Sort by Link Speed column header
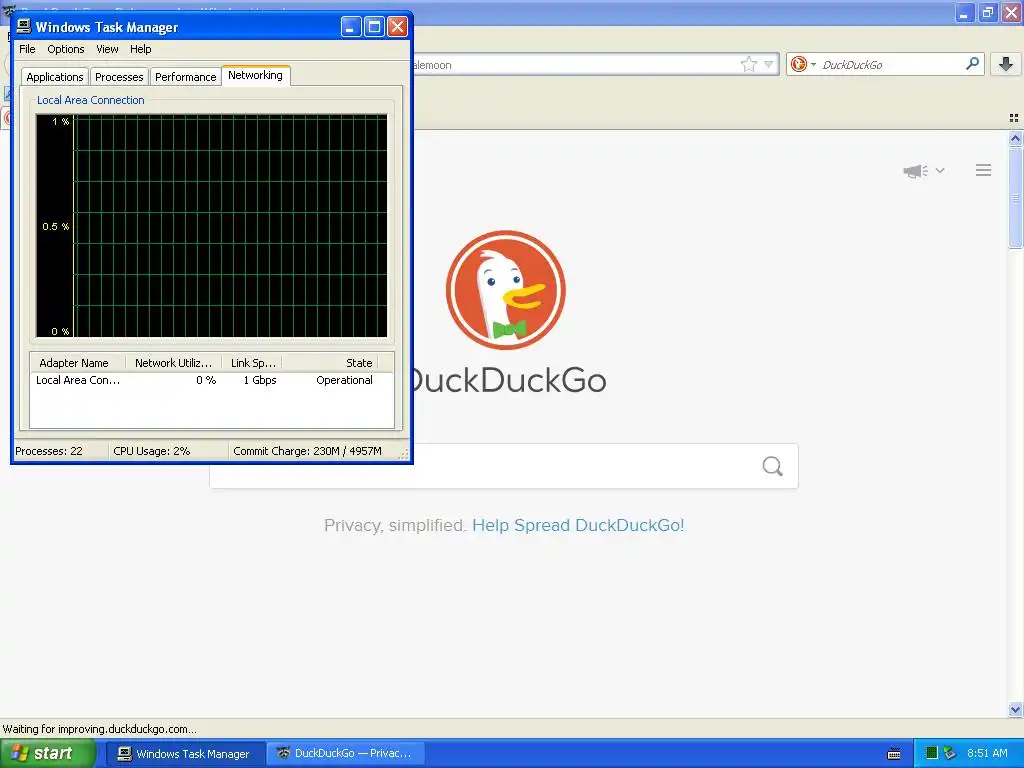The width and height of the screenshot is (1024, 768). (x=253, y=362)
